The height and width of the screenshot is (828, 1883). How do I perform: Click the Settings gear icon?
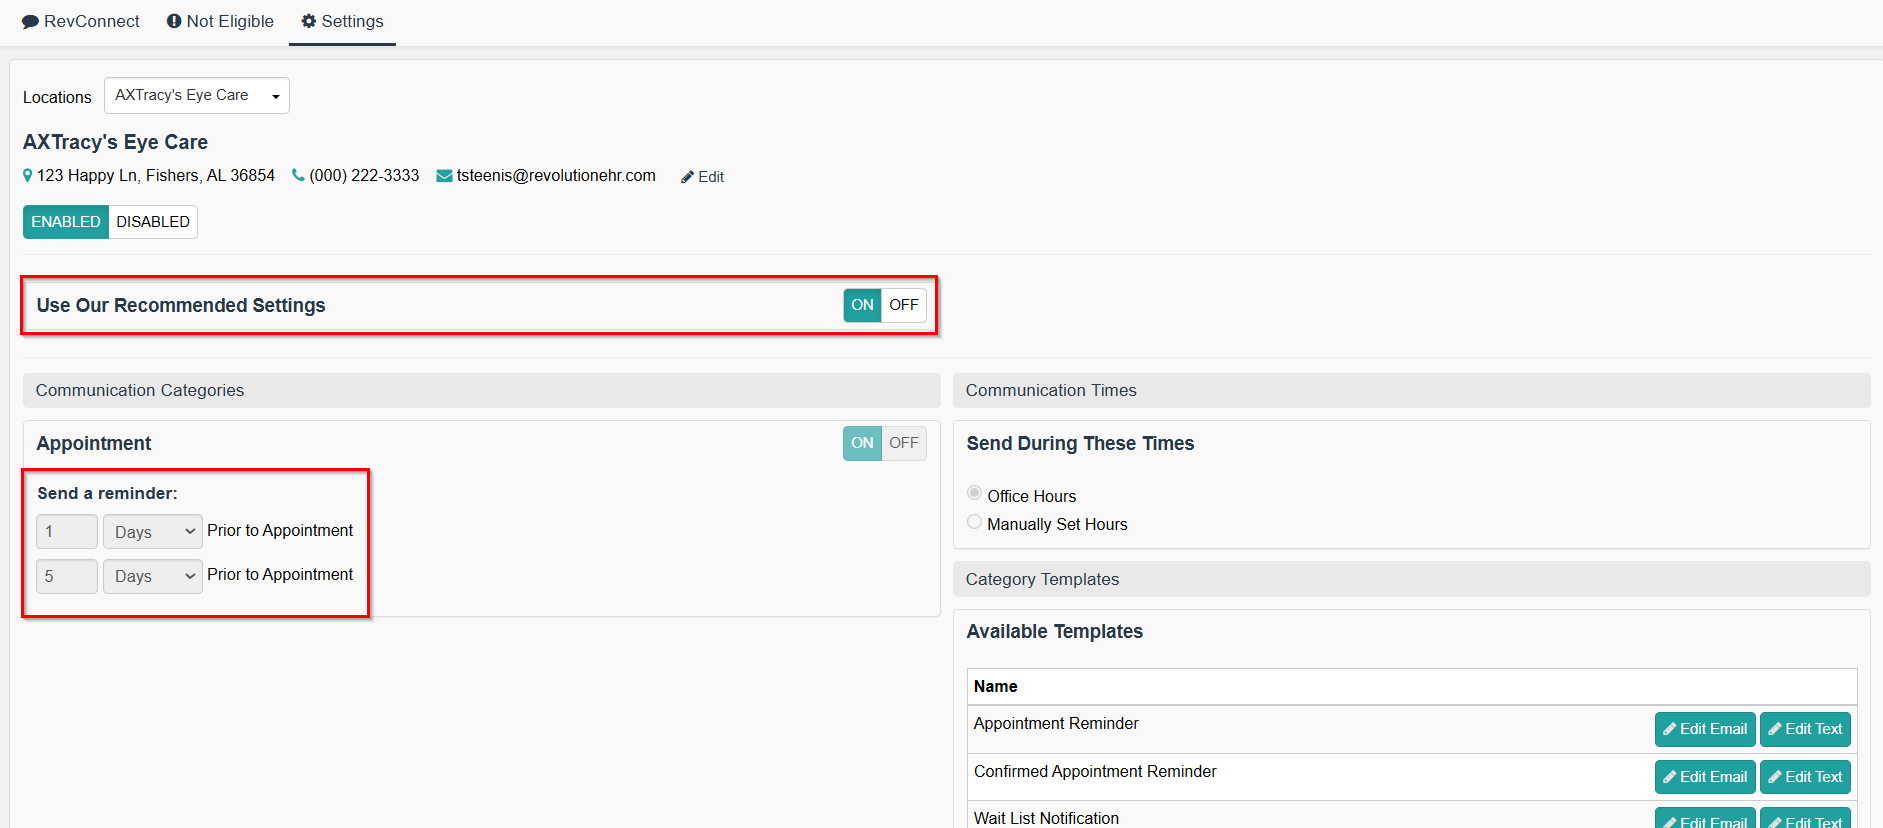point(309,21)
